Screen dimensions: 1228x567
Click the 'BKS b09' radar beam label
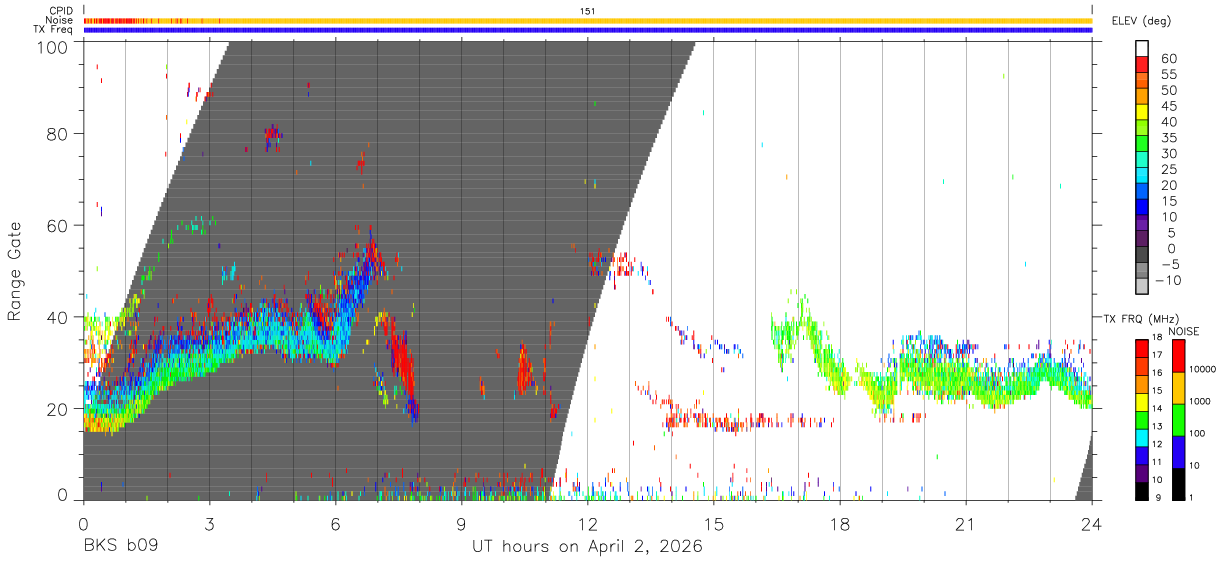[x=120, y=546]
